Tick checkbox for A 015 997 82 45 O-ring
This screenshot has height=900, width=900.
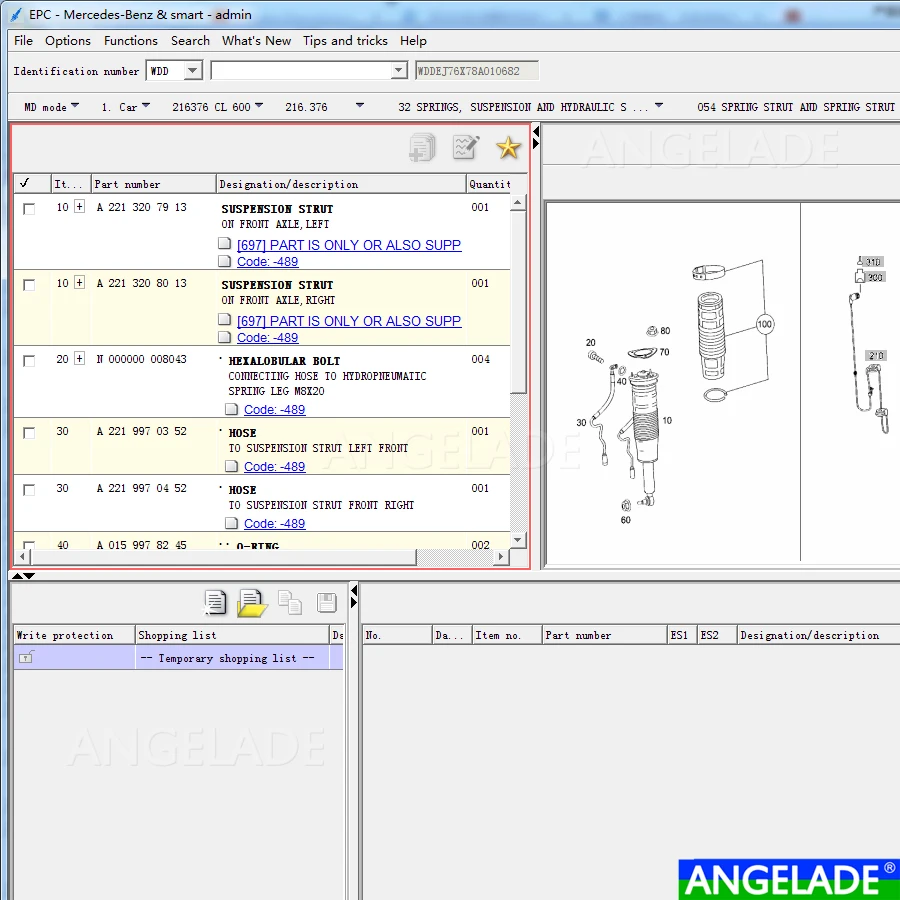point(29,544)
